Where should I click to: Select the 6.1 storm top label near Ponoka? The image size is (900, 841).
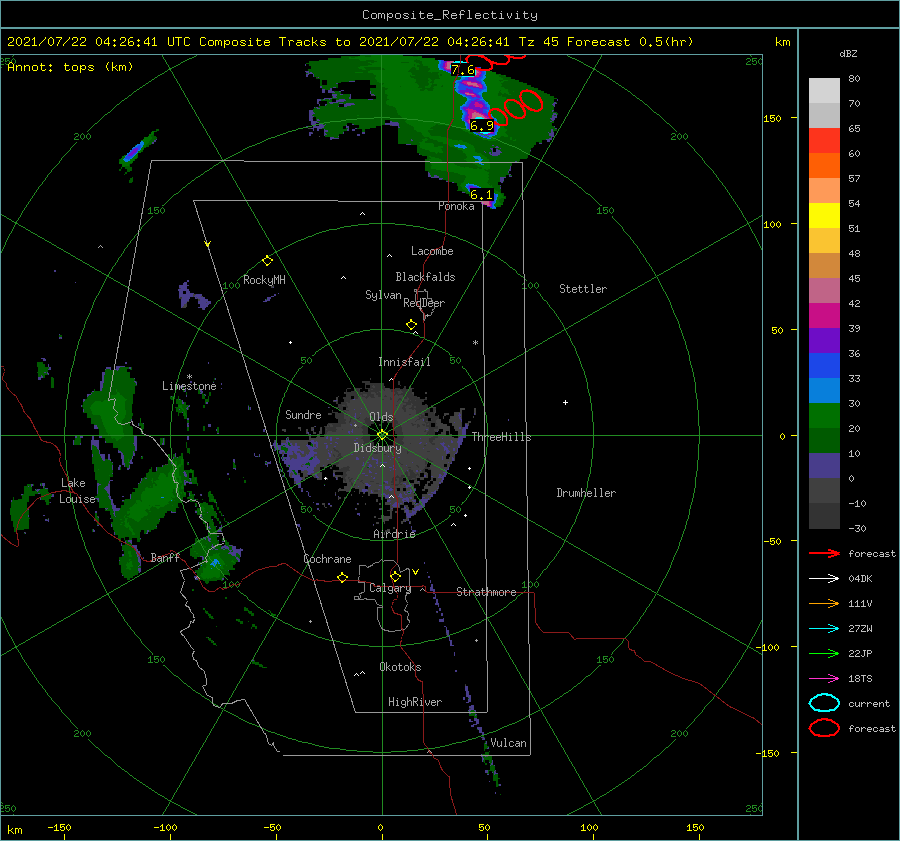(481, 195)
